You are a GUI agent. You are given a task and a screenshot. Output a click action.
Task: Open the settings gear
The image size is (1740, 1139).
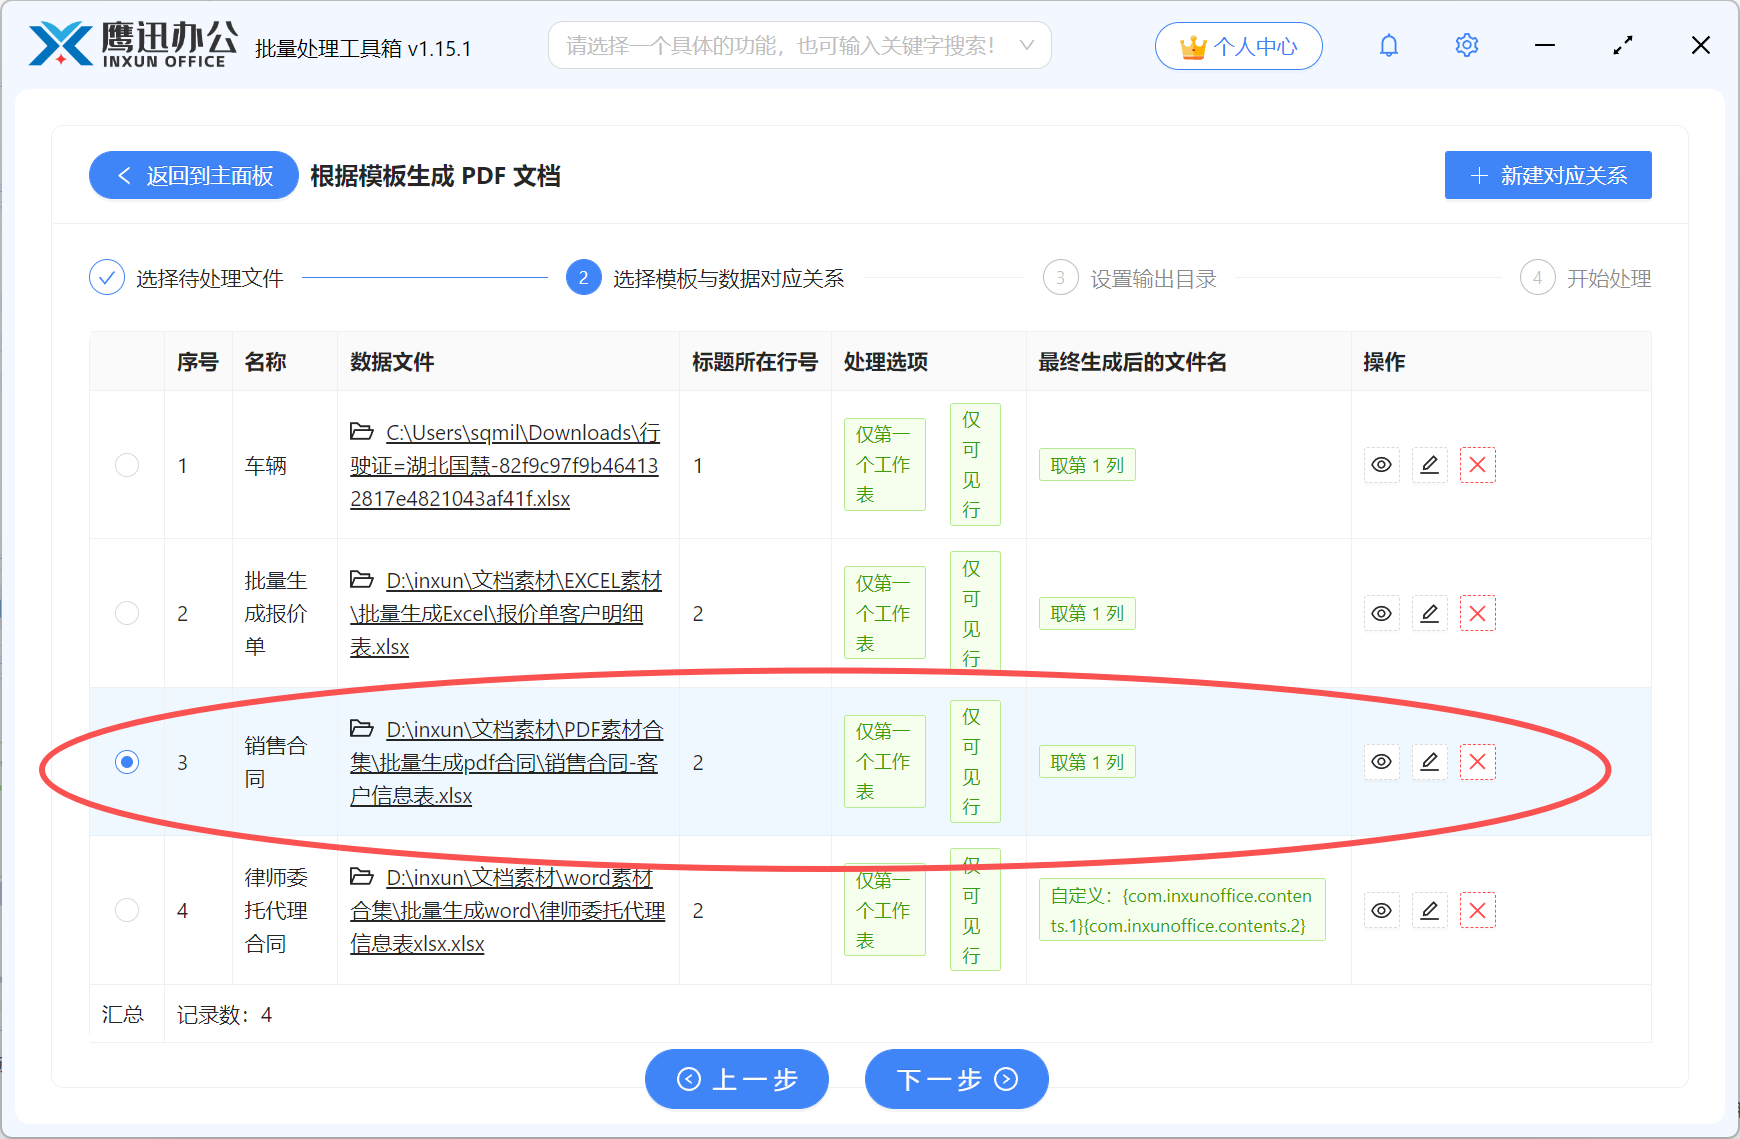[x=1466, y=45]
